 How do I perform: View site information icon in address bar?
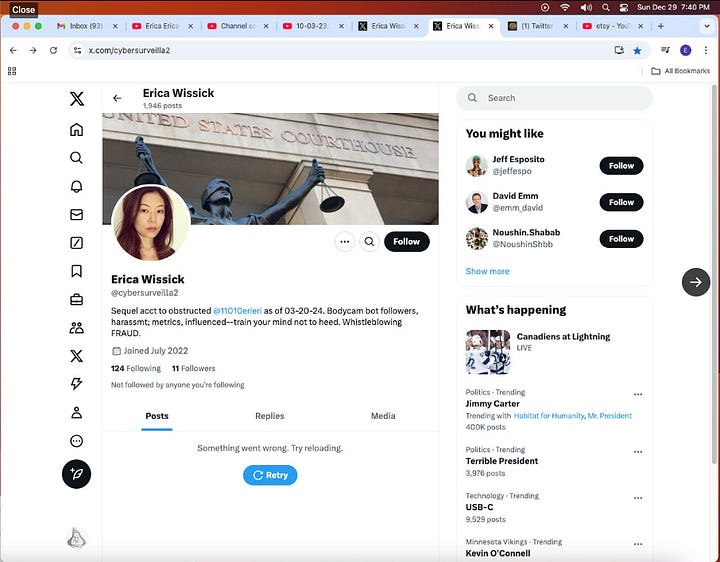pos(78,51)
